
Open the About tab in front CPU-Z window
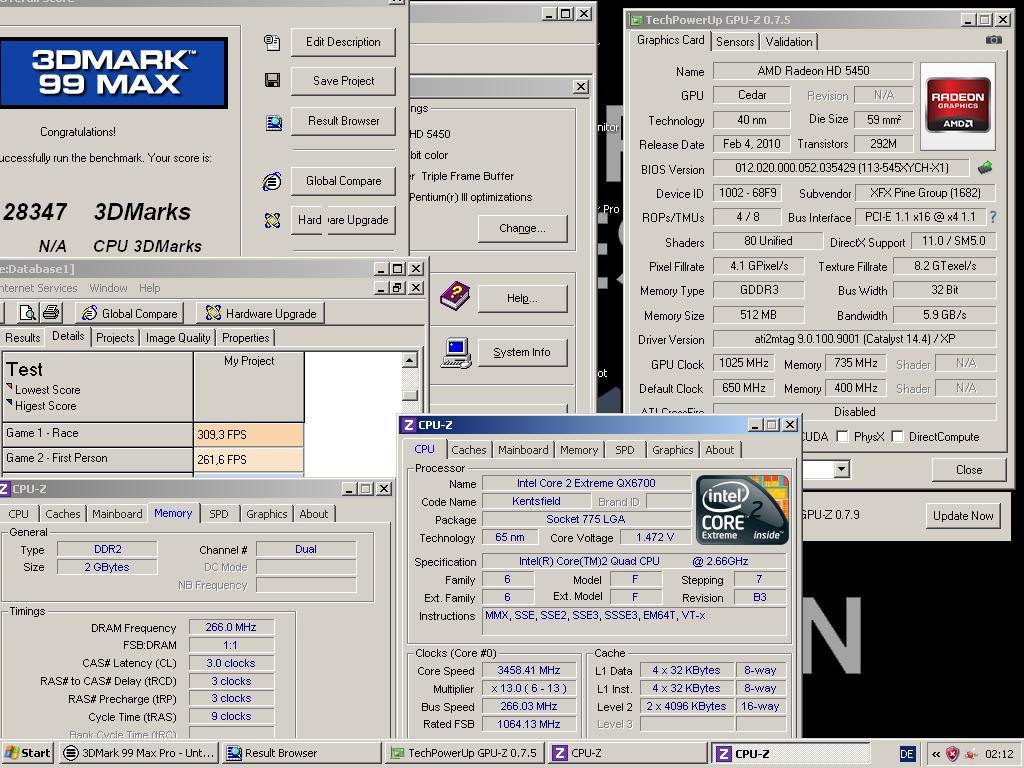coord(720,450)
